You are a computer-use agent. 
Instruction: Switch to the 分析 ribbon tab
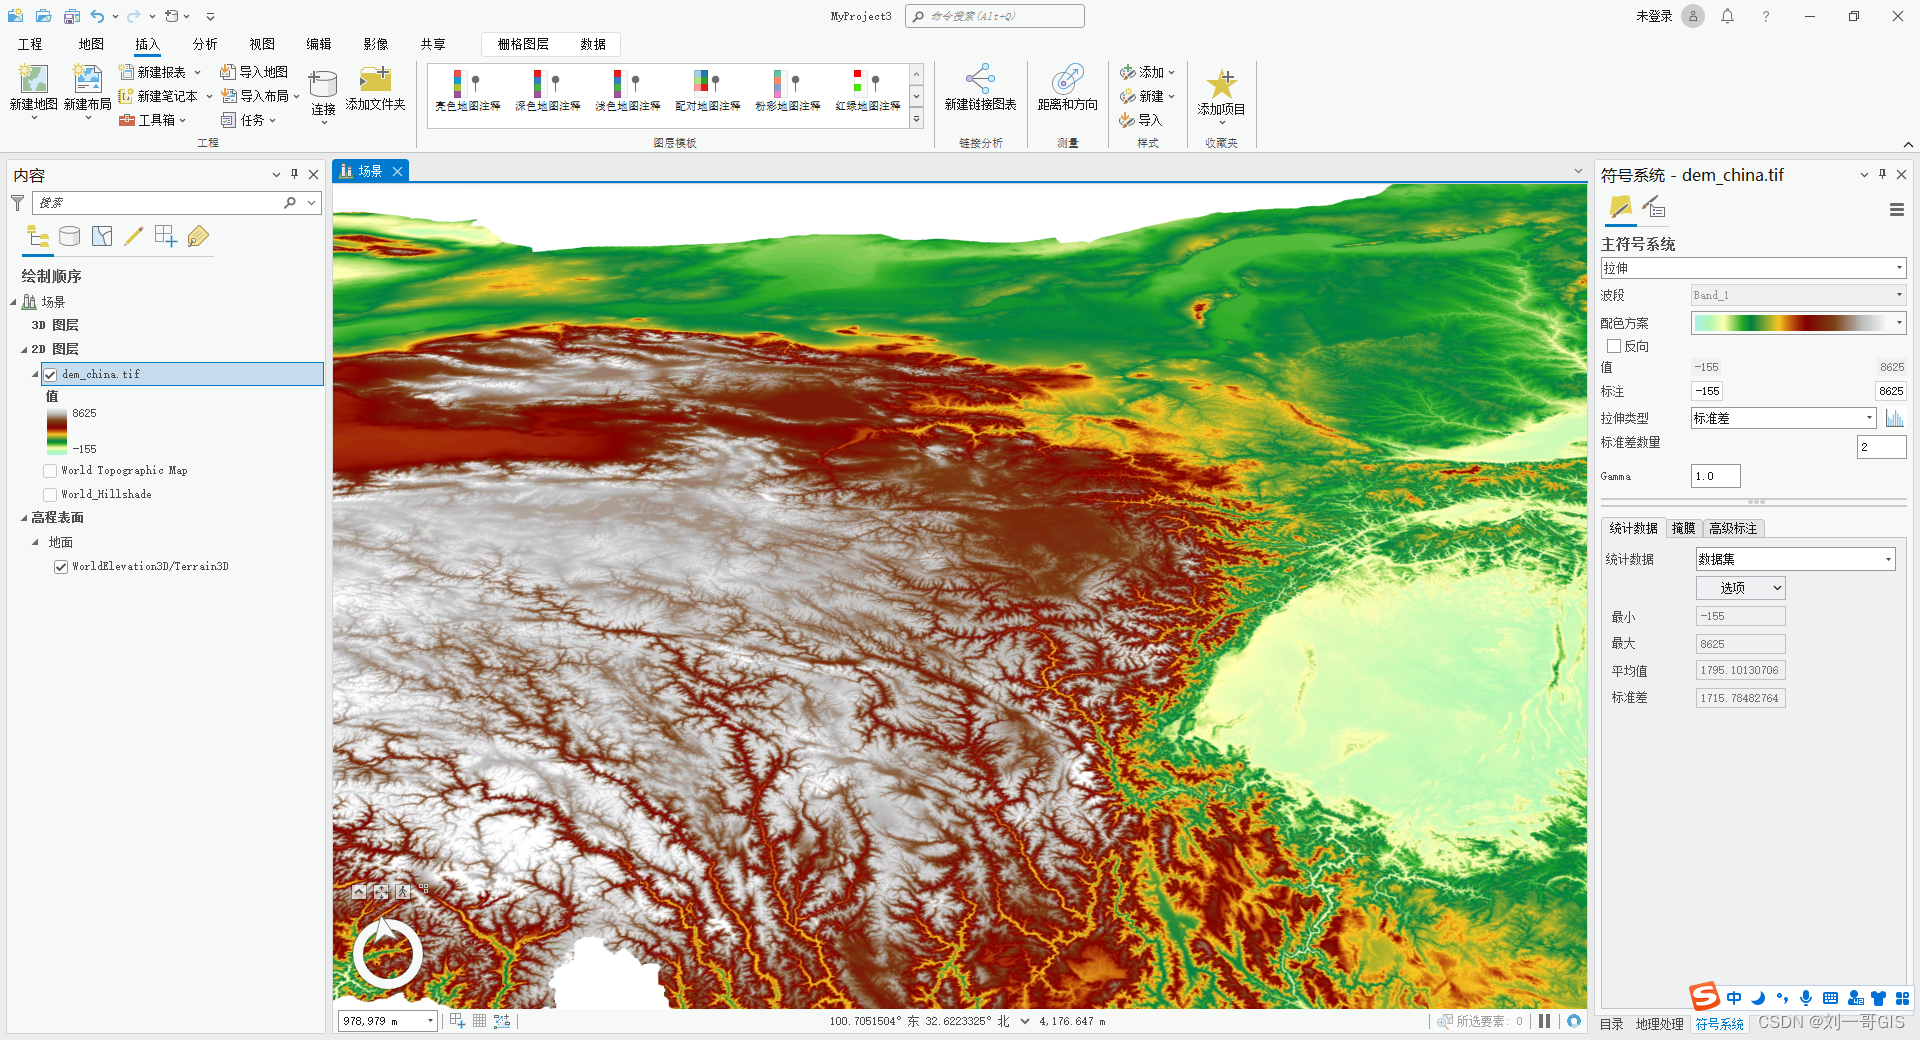[x=205, y=44]
